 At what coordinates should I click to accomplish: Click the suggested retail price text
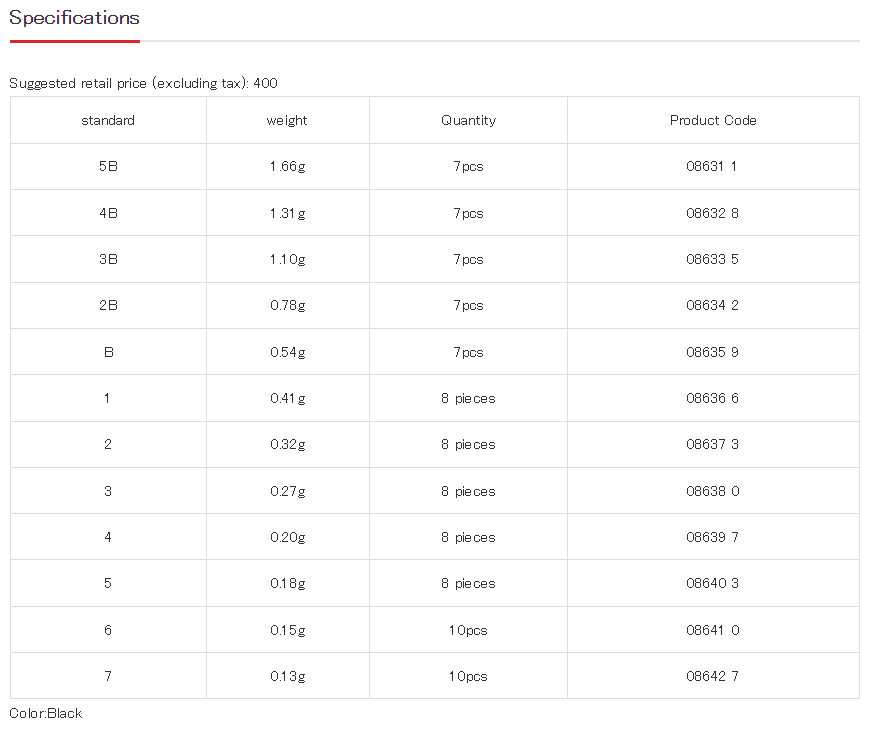pos(143,83)
